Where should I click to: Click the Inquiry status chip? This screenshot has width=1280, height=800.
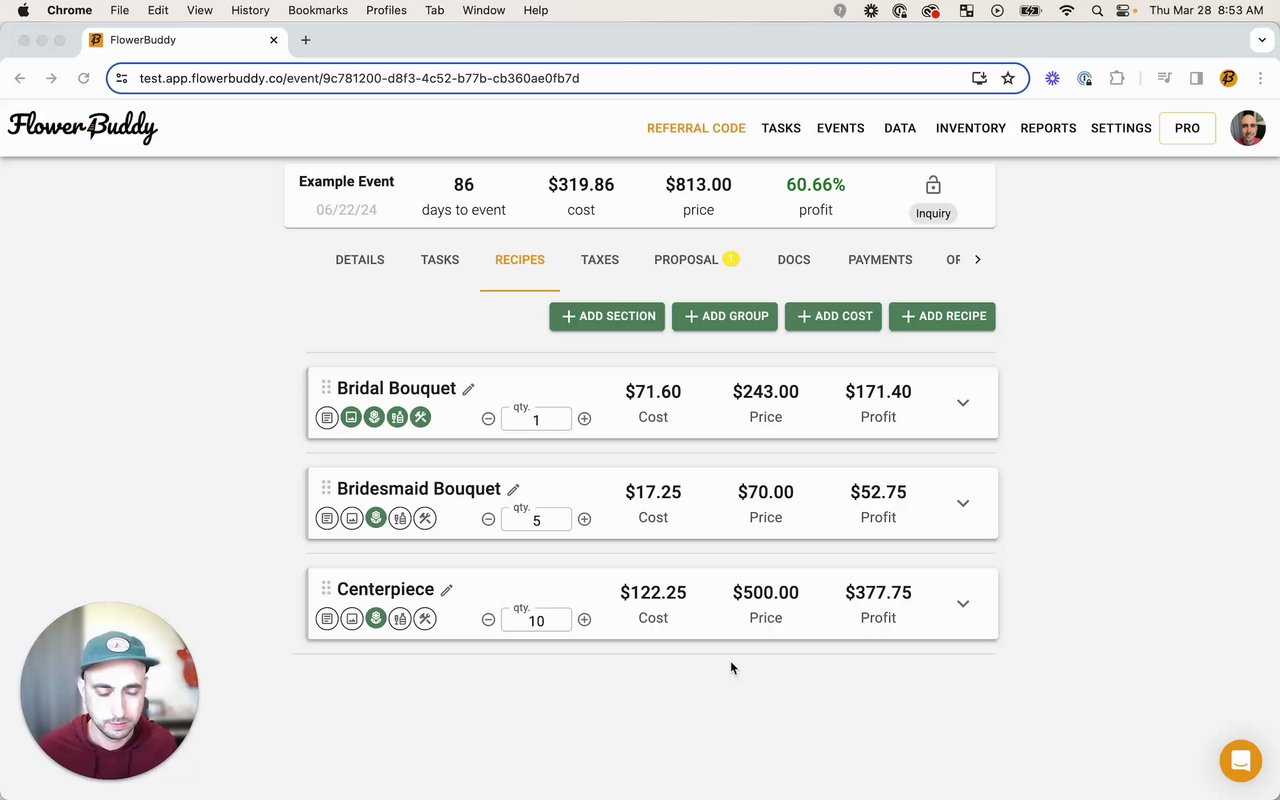[x=933, y=213]
